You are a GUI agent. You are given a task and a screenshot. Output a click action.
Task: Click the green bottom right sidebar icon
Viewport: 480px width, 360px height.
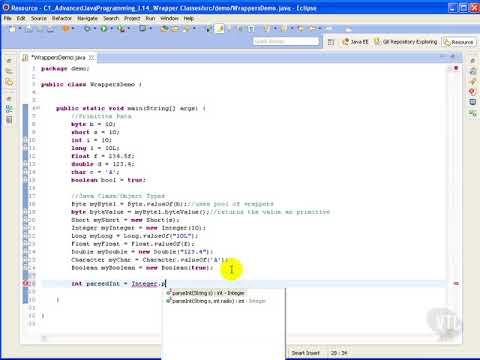[472, 113]
